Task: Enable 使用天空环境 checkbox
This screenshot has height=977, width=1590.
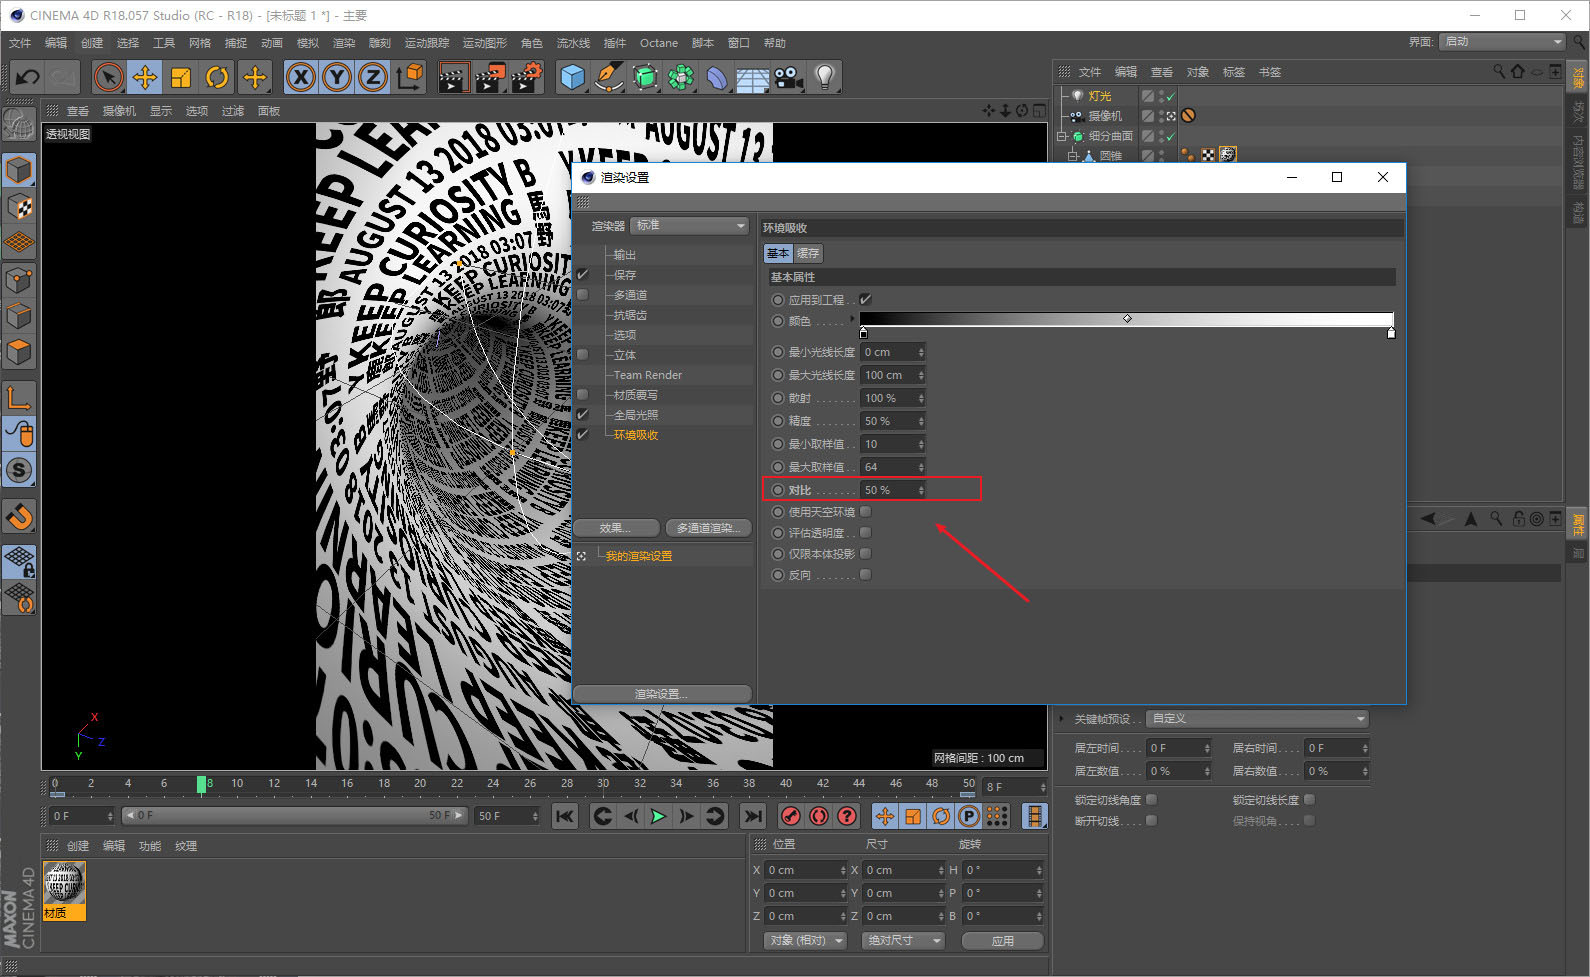Action: tap(866, 511)
